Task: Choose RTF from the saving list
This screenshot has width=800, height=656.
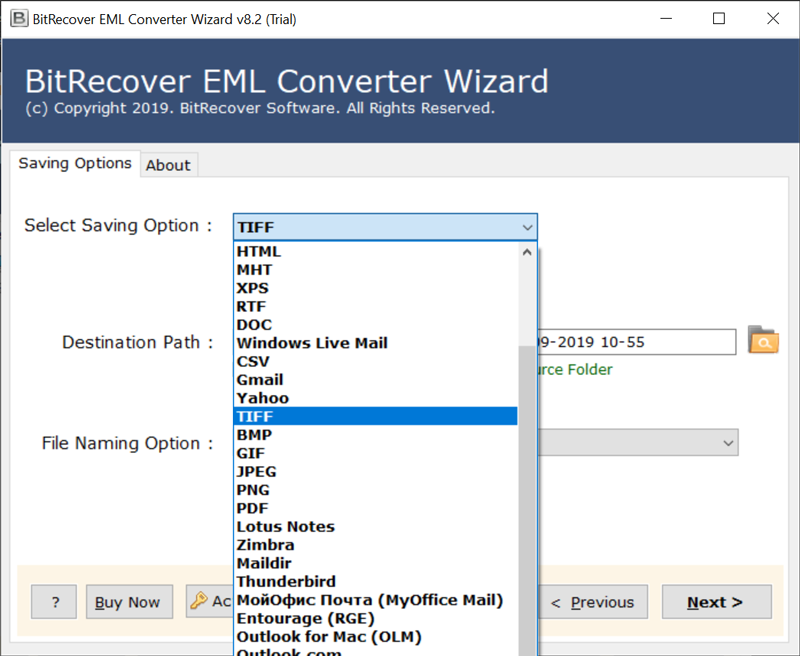Action: tap(375, 307)
